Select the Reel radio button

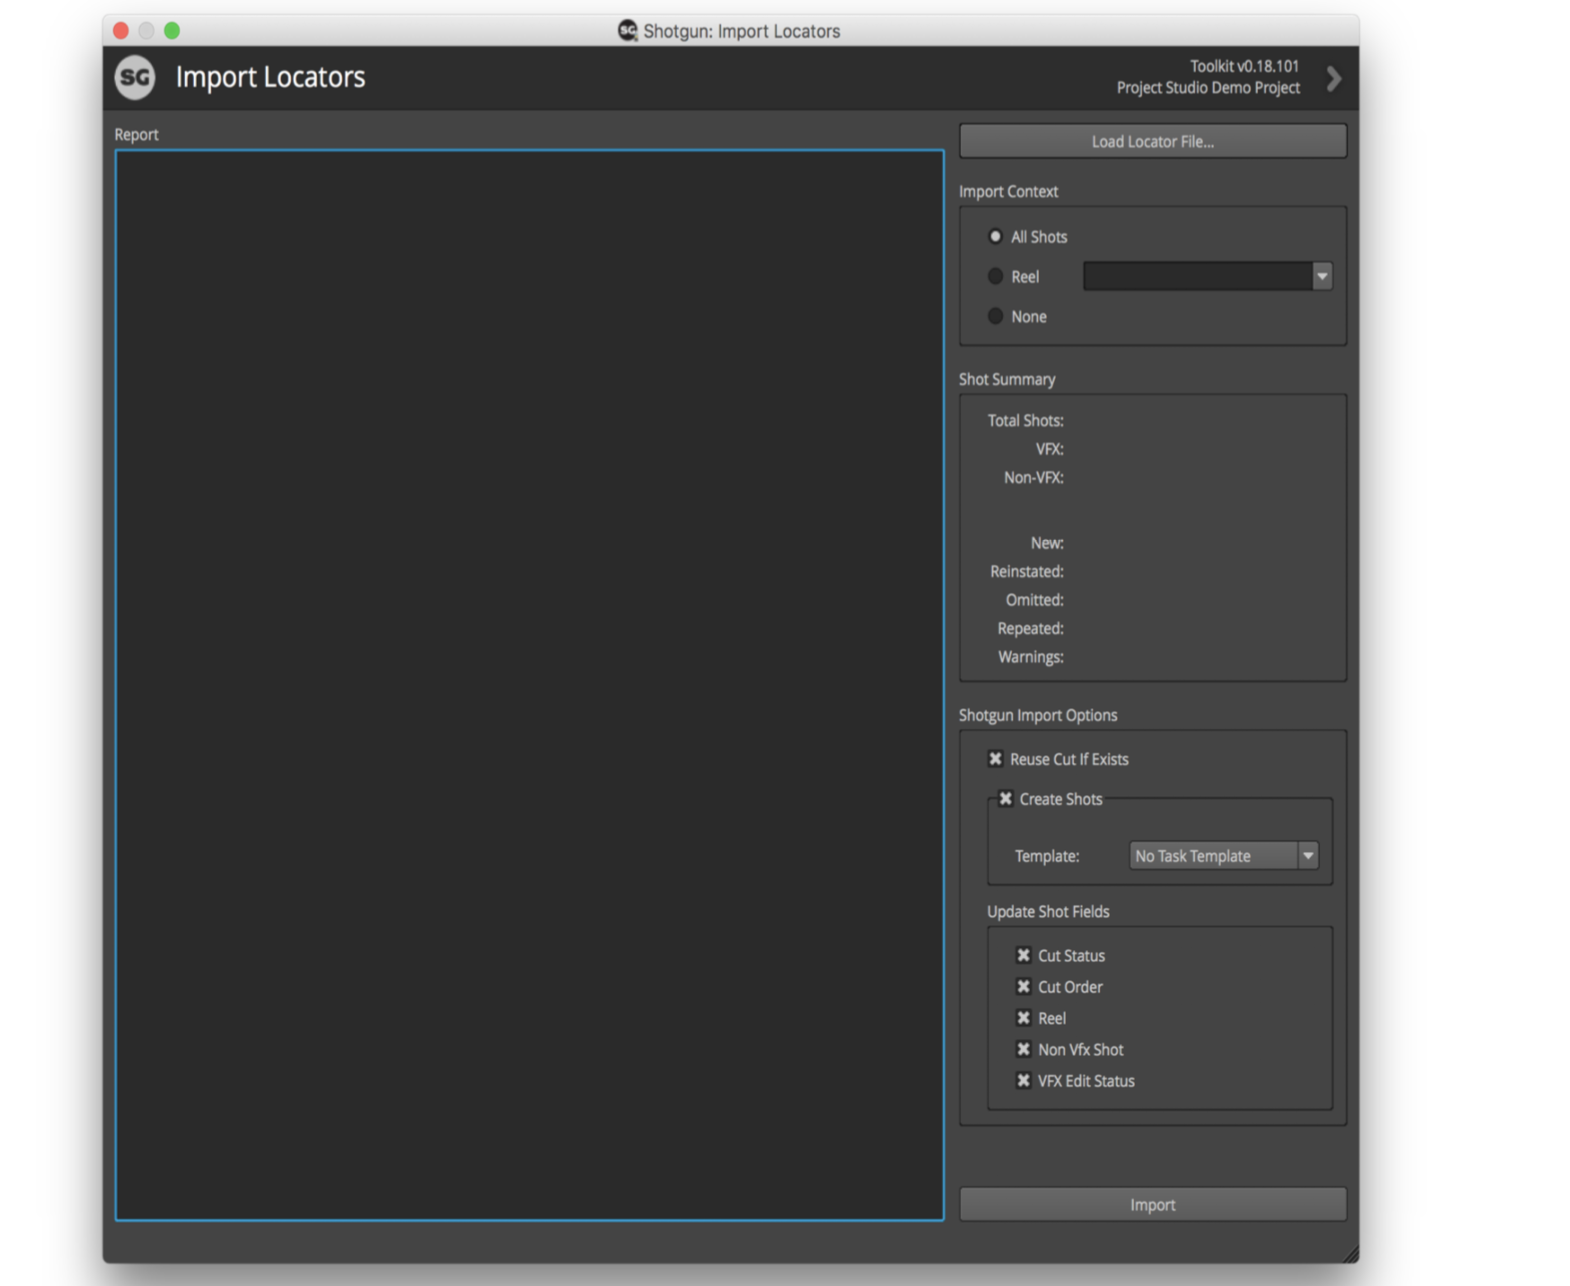click(995, 276)
